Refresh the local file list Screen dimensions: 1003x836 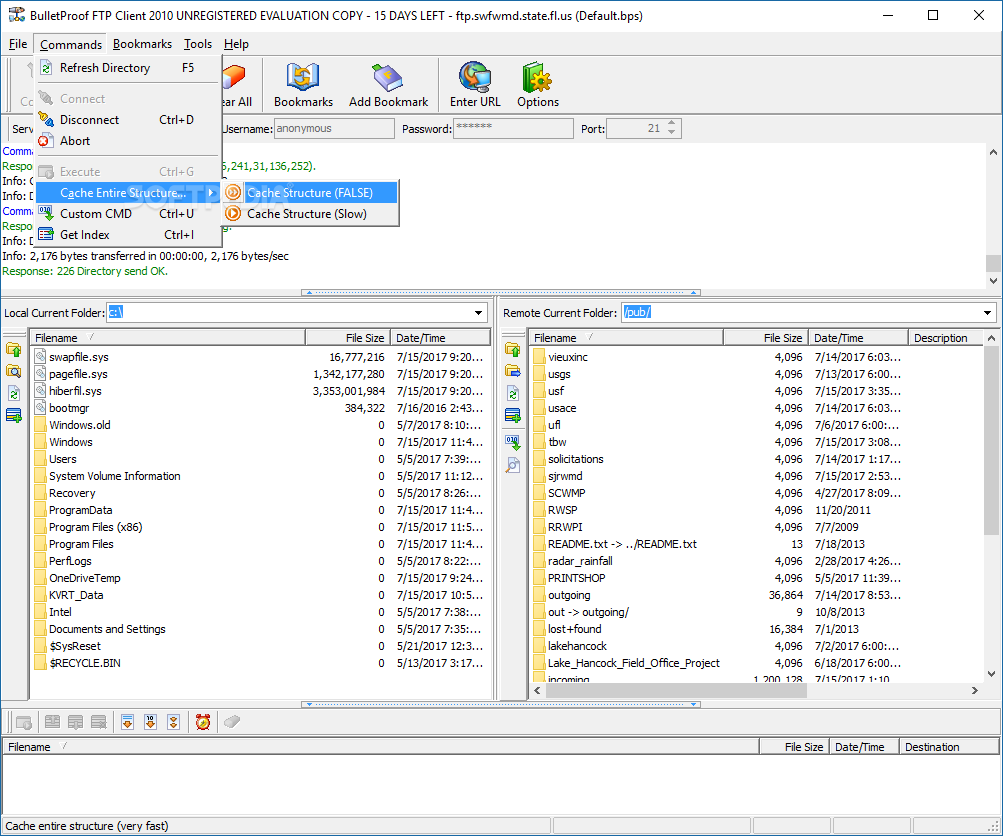(13, 393)
